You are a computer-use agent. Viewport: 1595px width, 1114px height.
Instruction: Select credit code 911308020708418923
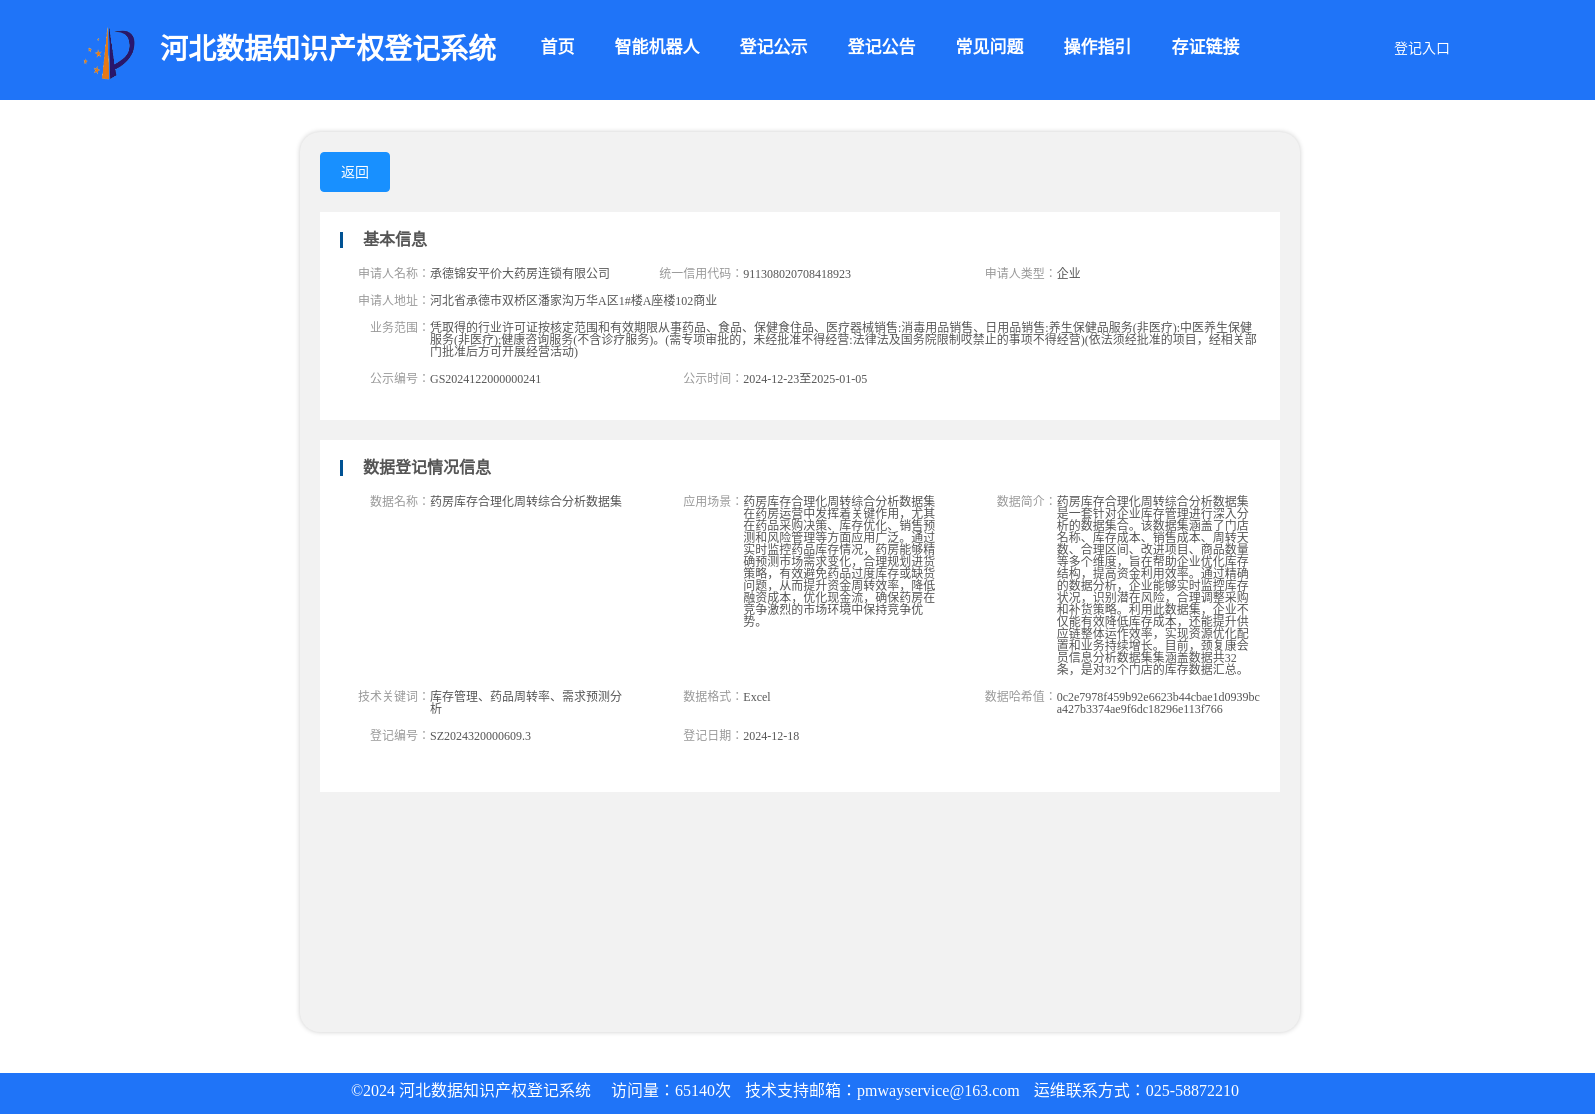(797, 274)
